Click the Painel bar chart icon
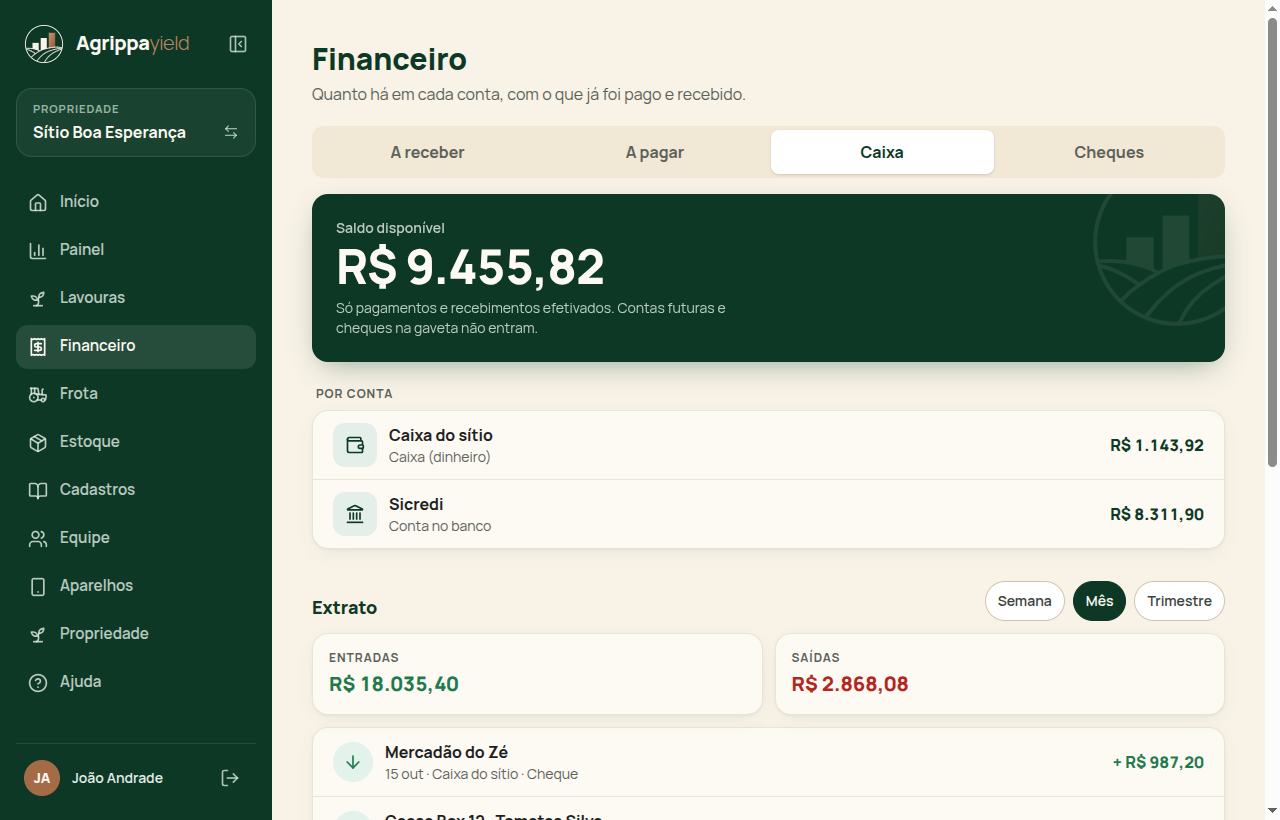 click(x=38, y=250)
